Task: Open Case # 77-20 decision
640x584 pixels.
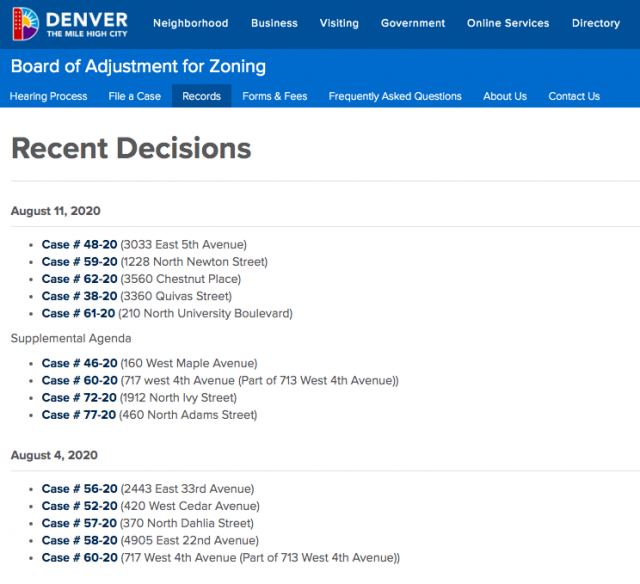Action: (79, 415)
